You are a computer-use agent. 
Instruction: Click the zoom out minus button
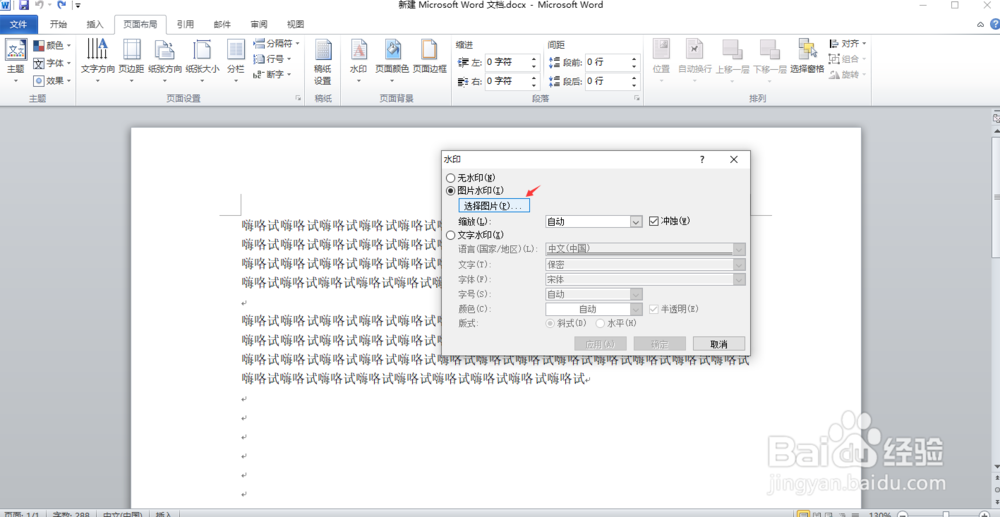pos(903,514)
